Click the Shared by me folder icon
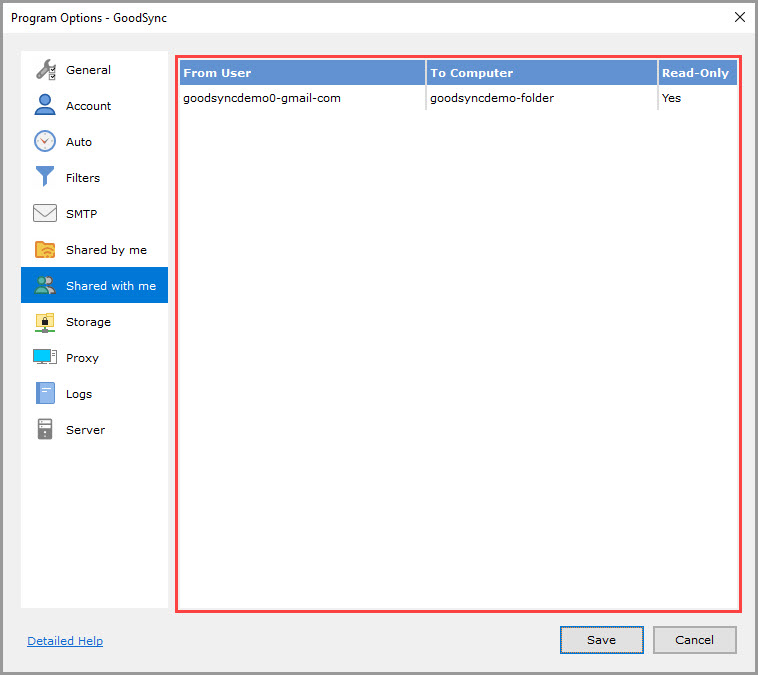The width and height of the screenshot is (758, 675). tap(45, 249)
